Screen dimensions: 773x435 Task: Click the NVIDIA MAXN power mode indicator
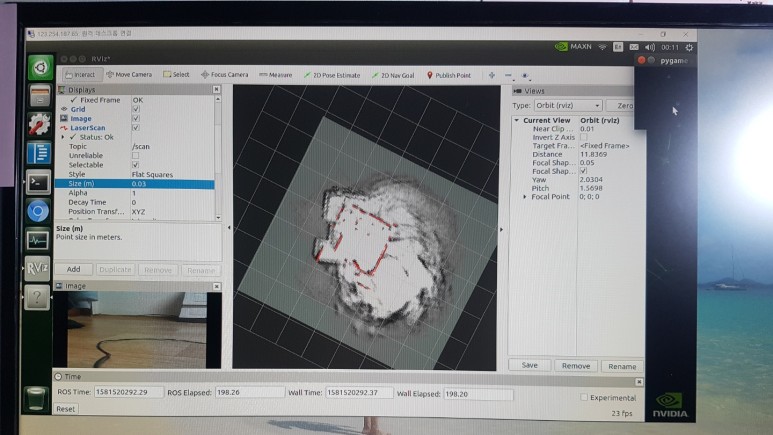coord(574,46)
